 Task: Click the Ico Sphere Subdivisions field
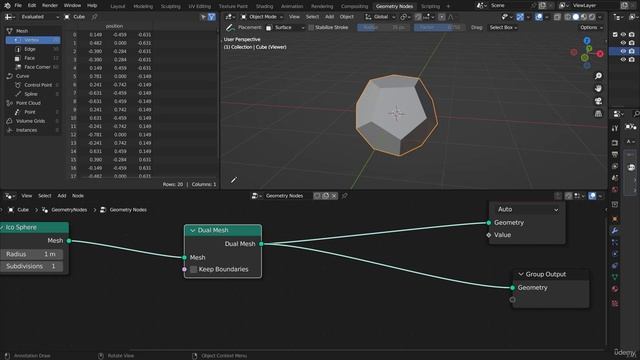tap(32, 266)
